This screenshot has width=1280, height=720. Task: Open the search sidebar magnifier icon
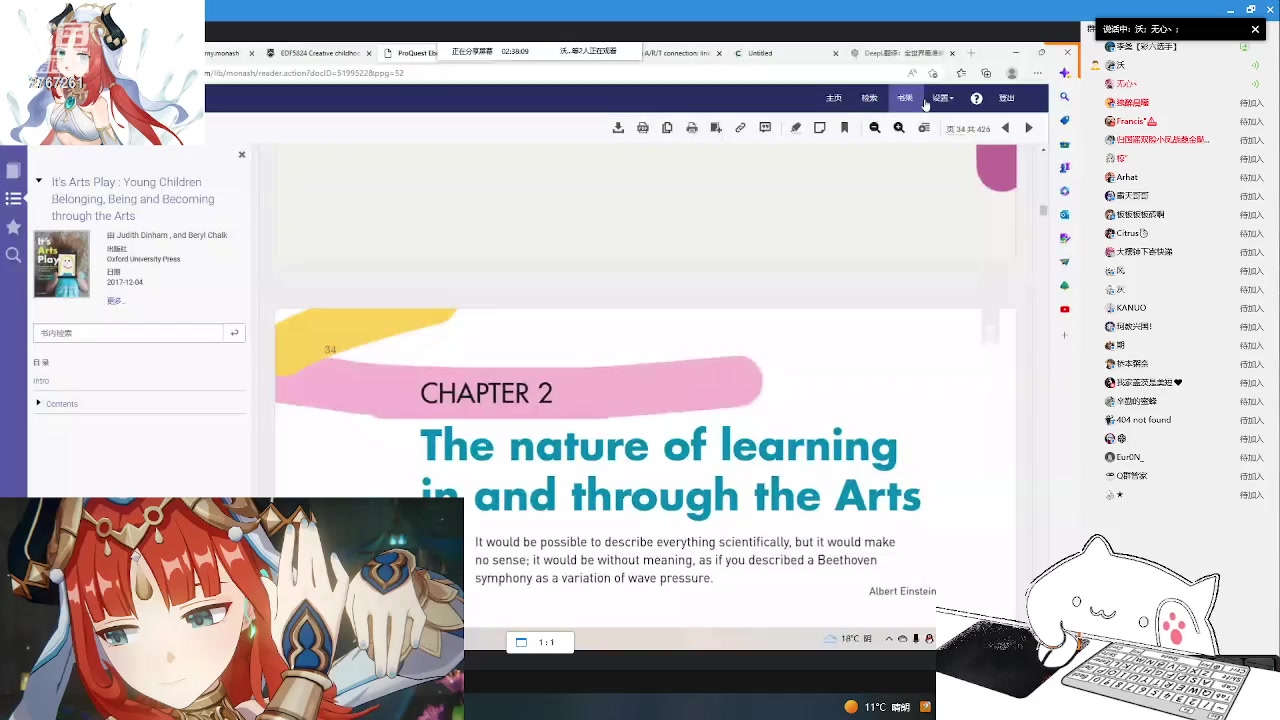click(x=13, y=255)
